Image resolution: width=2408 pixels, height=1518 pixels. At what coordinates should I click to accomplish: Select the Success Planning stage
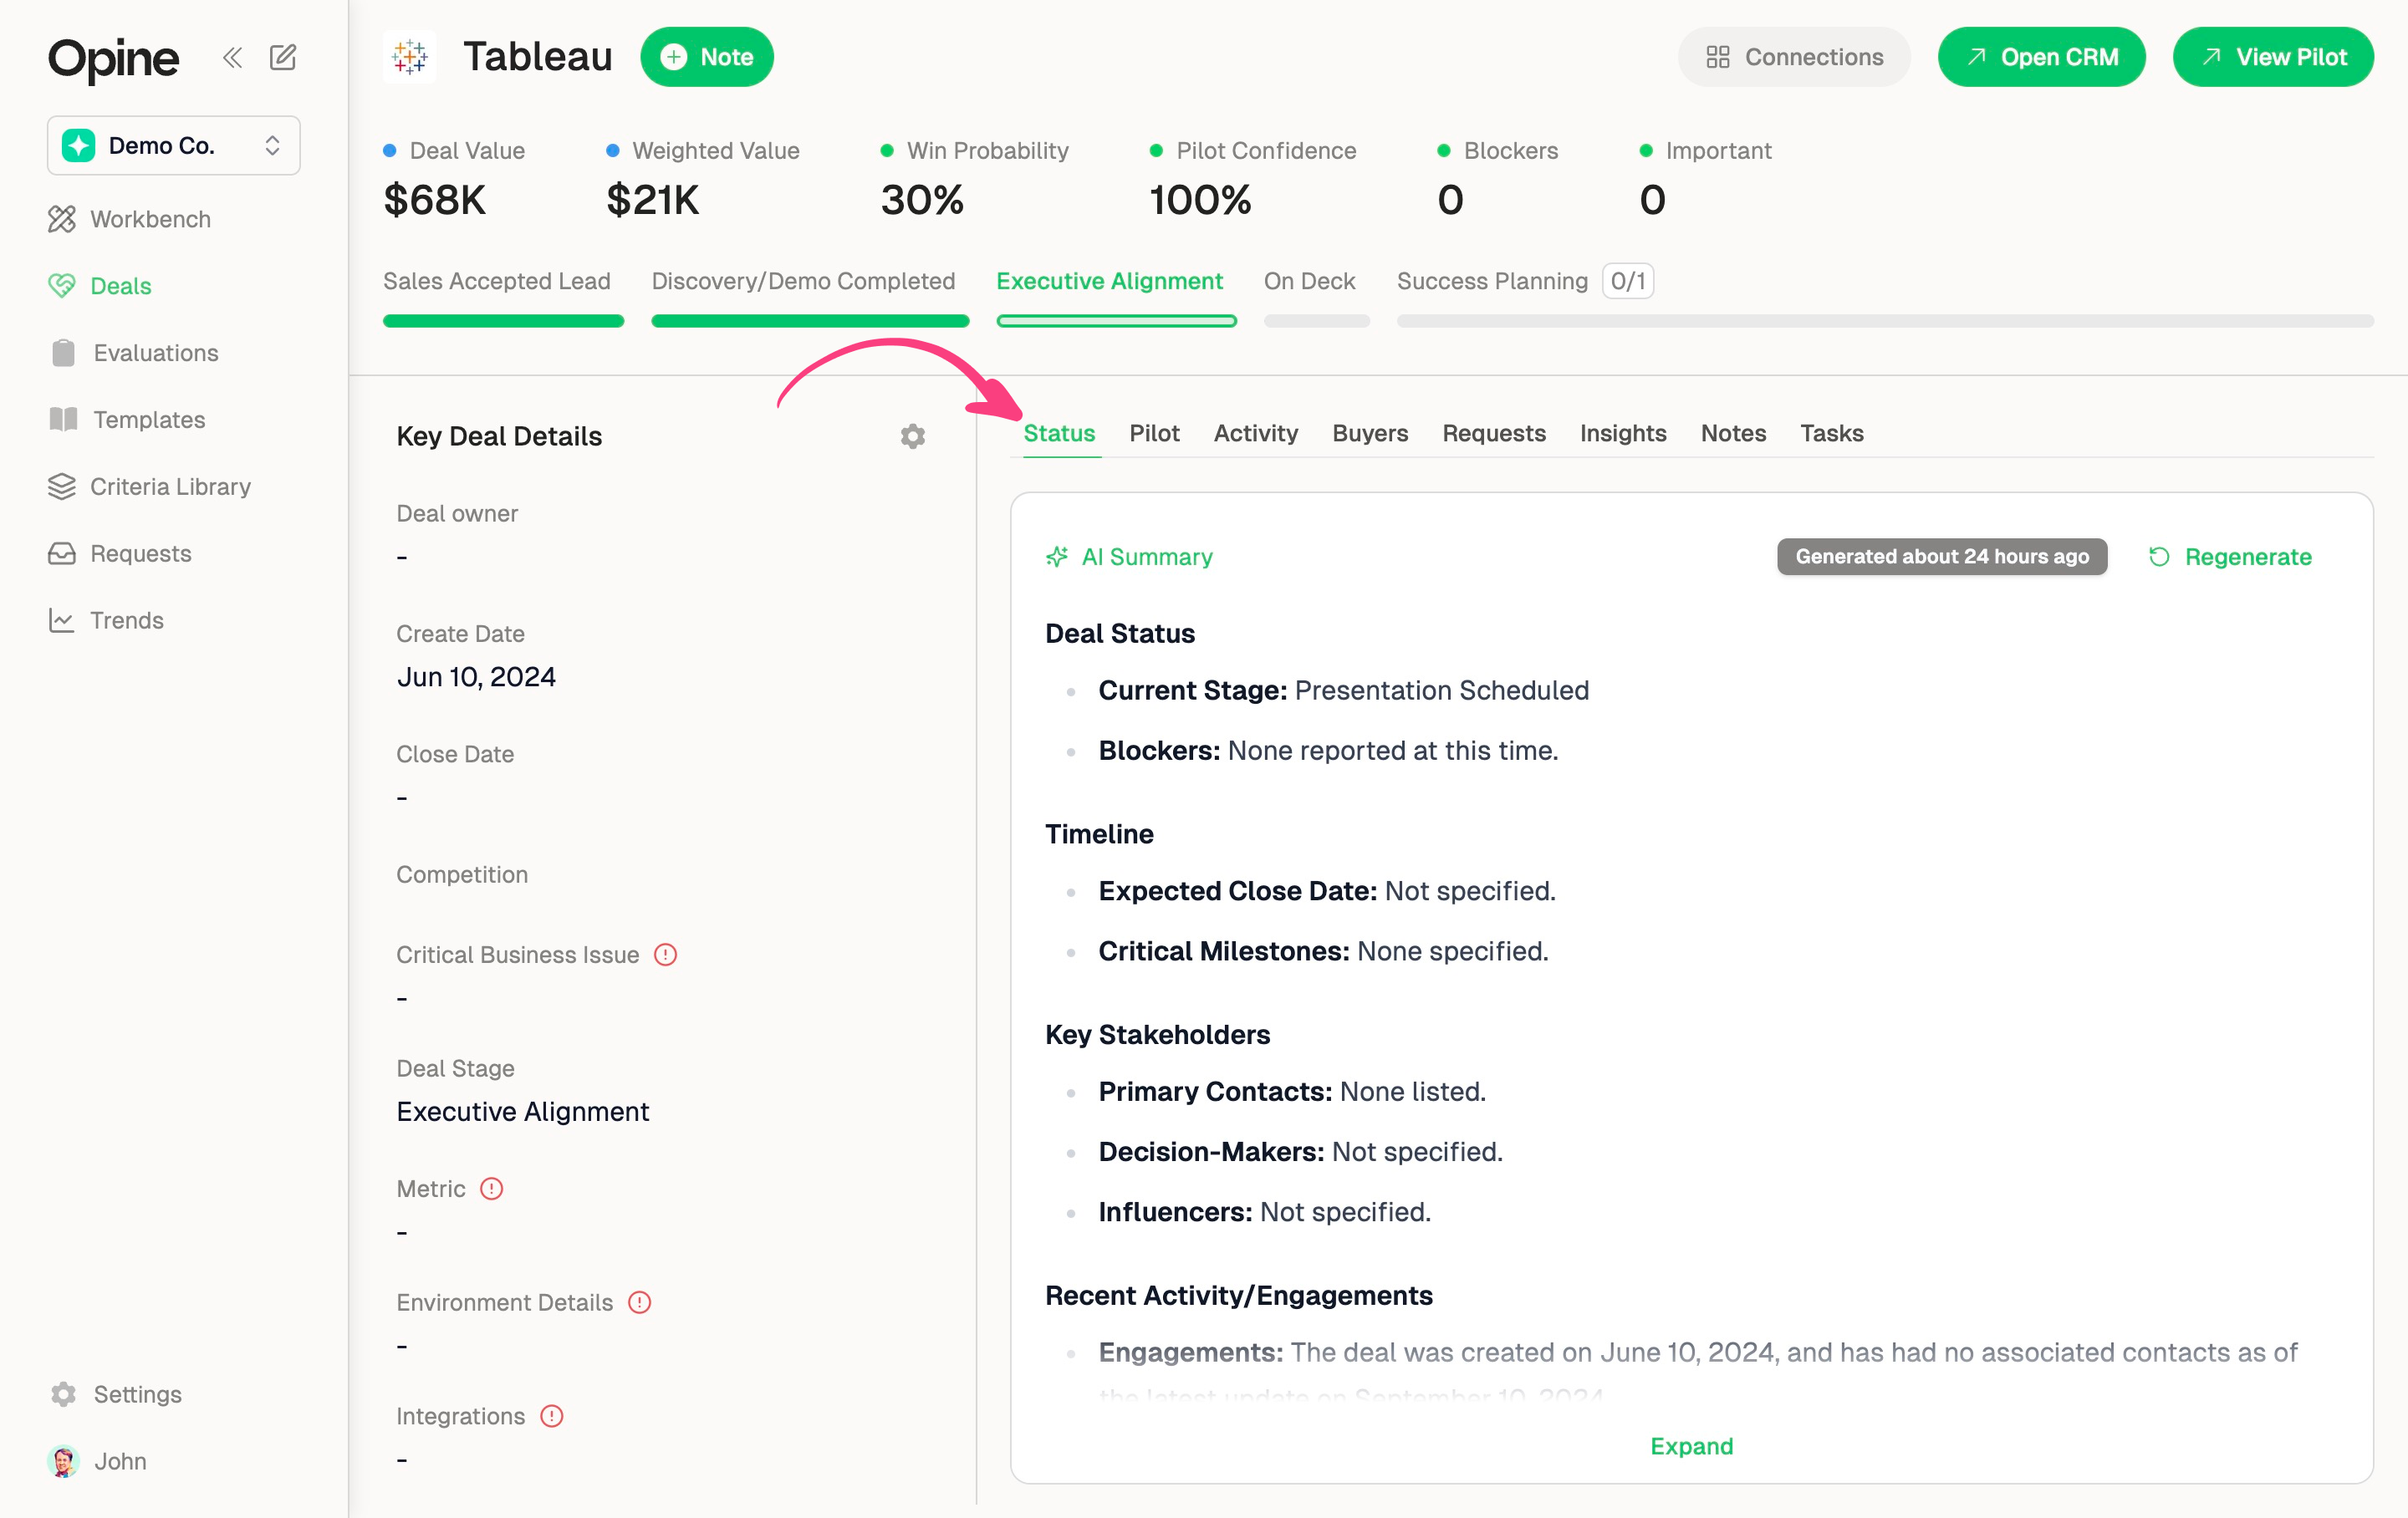pyautogui.click(x=1492, y=281)
